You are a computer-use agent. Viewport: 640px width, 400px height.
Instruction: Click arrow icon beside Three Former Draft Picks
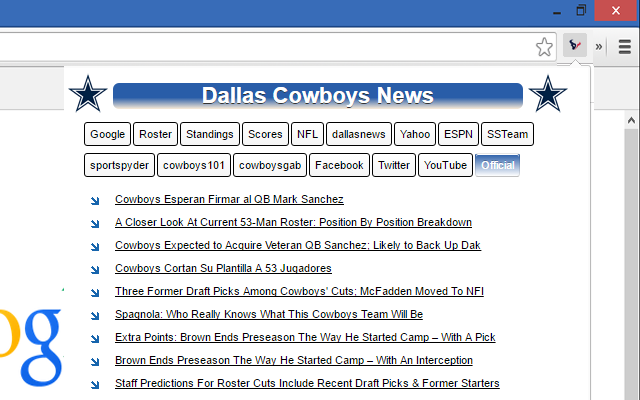coord(95,293)
